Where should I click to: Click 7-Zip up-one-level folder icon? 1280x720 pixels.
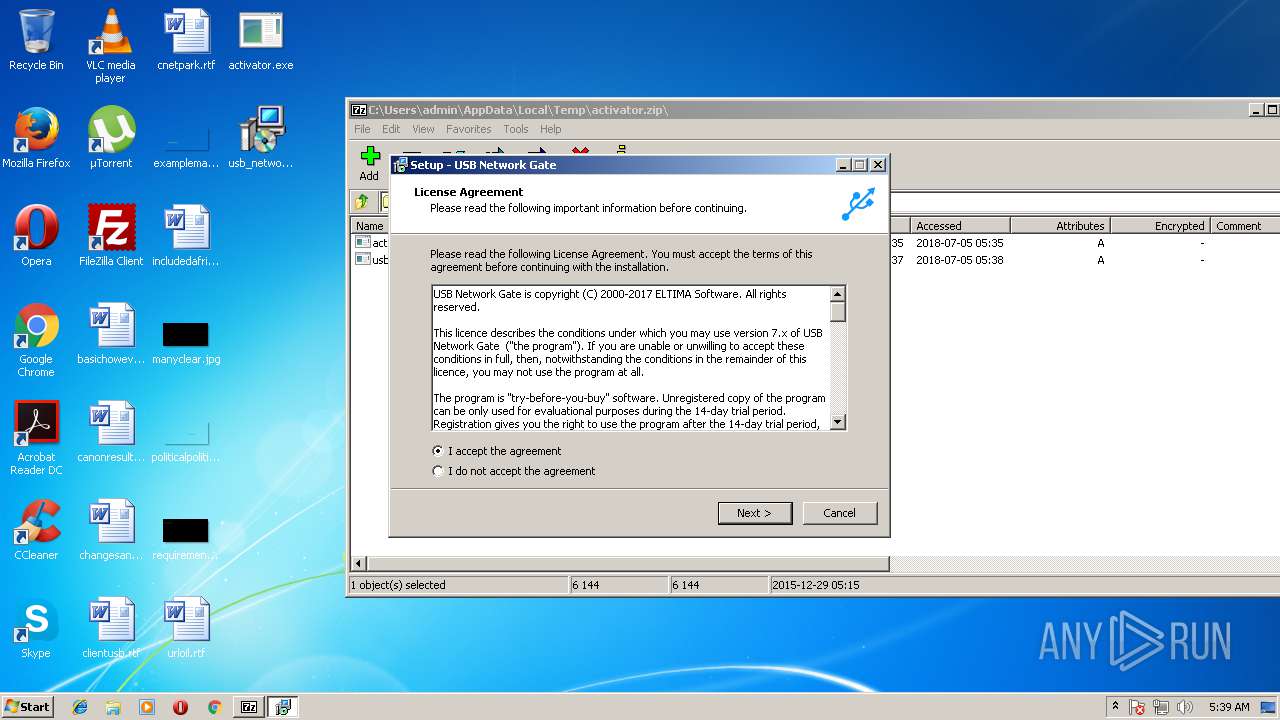[x=362, y=202]
